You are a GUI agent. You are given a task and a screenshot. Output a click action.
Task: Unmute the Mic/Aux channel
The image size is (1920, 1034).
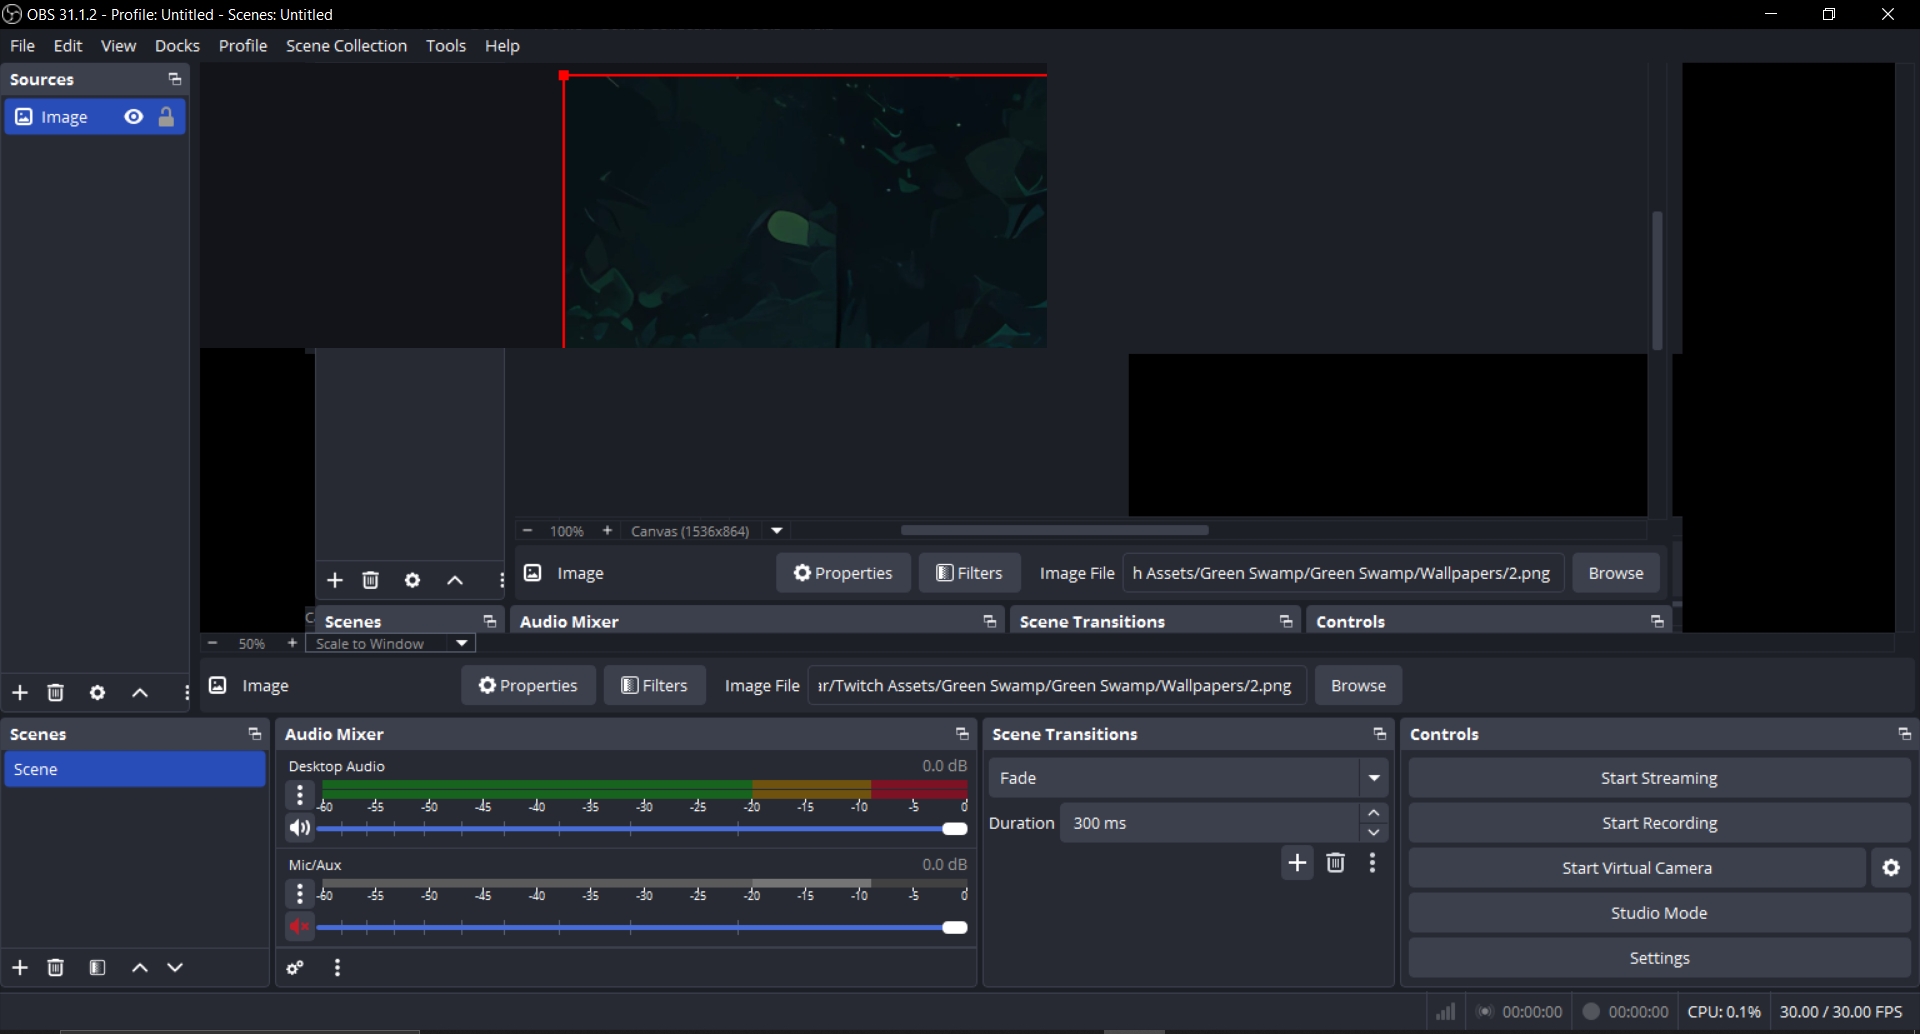(299, 927)
